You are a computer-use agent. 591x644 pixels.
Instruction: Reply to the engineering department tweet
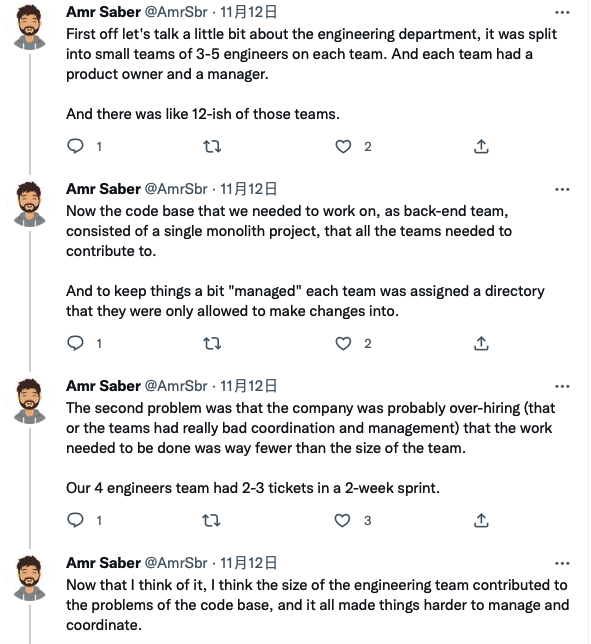coord(76,146)
